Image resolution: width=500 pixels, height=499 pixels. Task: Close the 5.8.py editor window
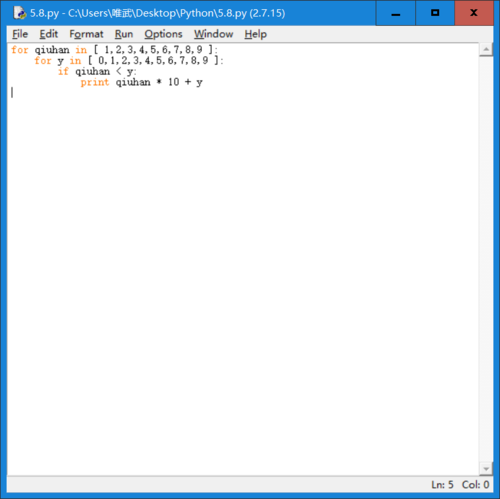(474, 13)
